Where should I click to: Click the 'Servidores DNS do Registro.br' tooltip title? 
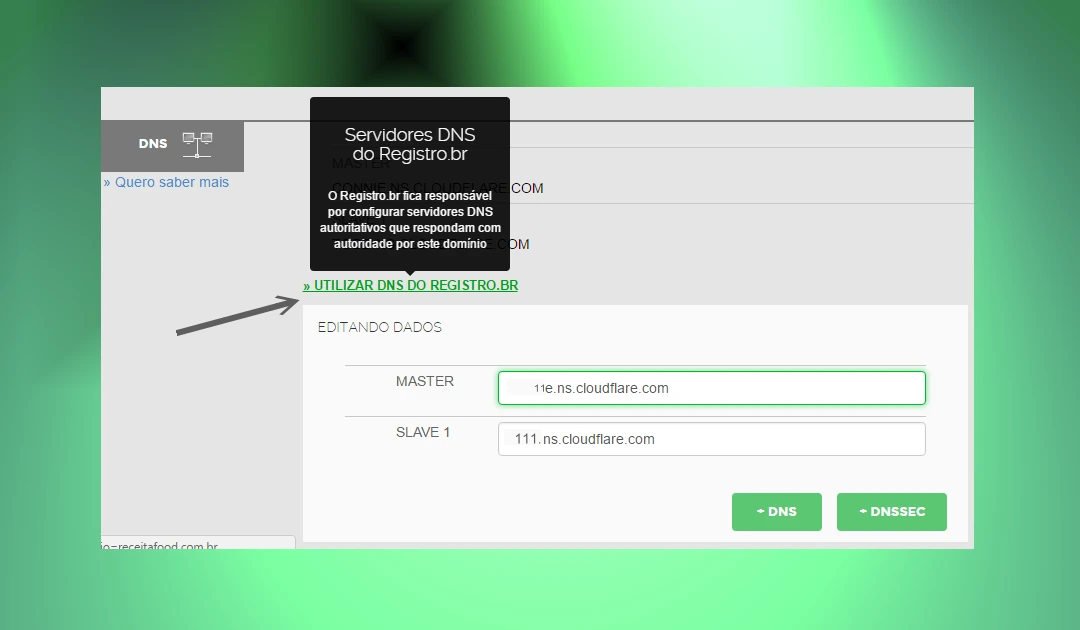pyautogui.click(x=410, y=144)
